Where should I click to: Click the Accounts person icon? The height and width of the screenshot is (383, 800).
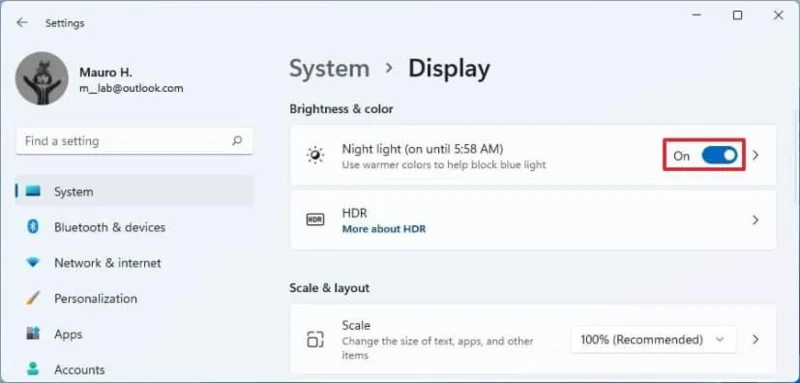(33, 369)
